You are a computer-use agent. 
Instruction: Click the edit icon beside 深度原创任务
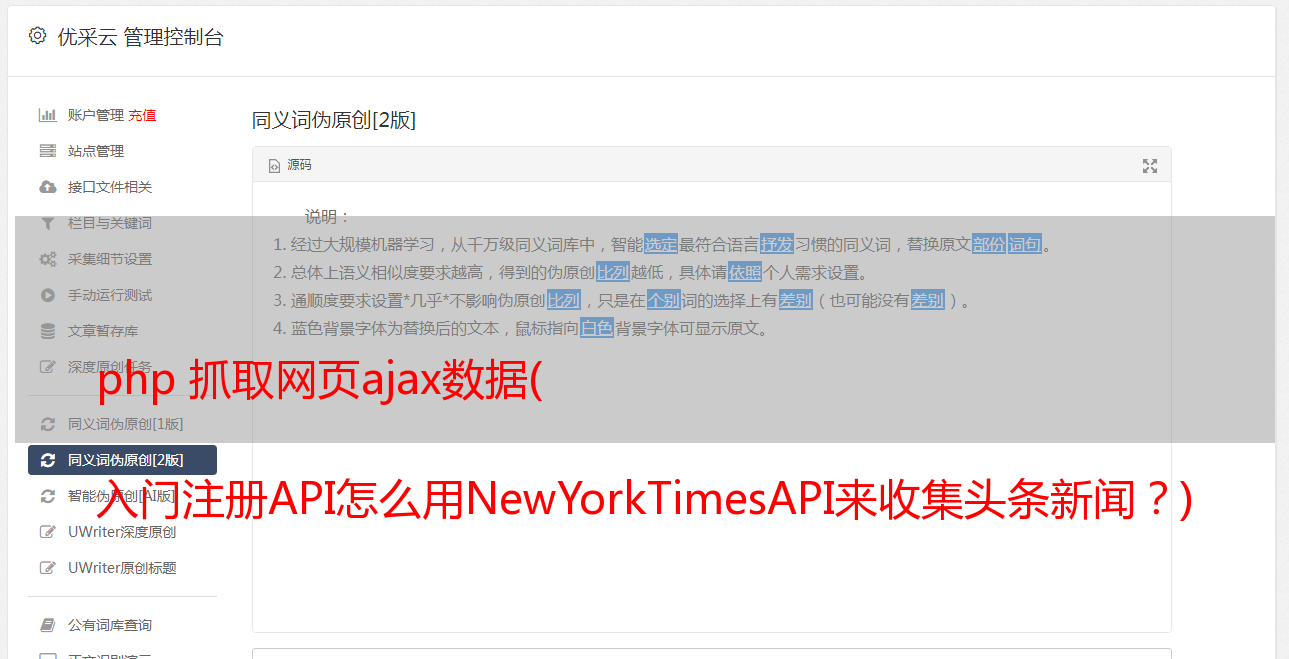(47, 367)
